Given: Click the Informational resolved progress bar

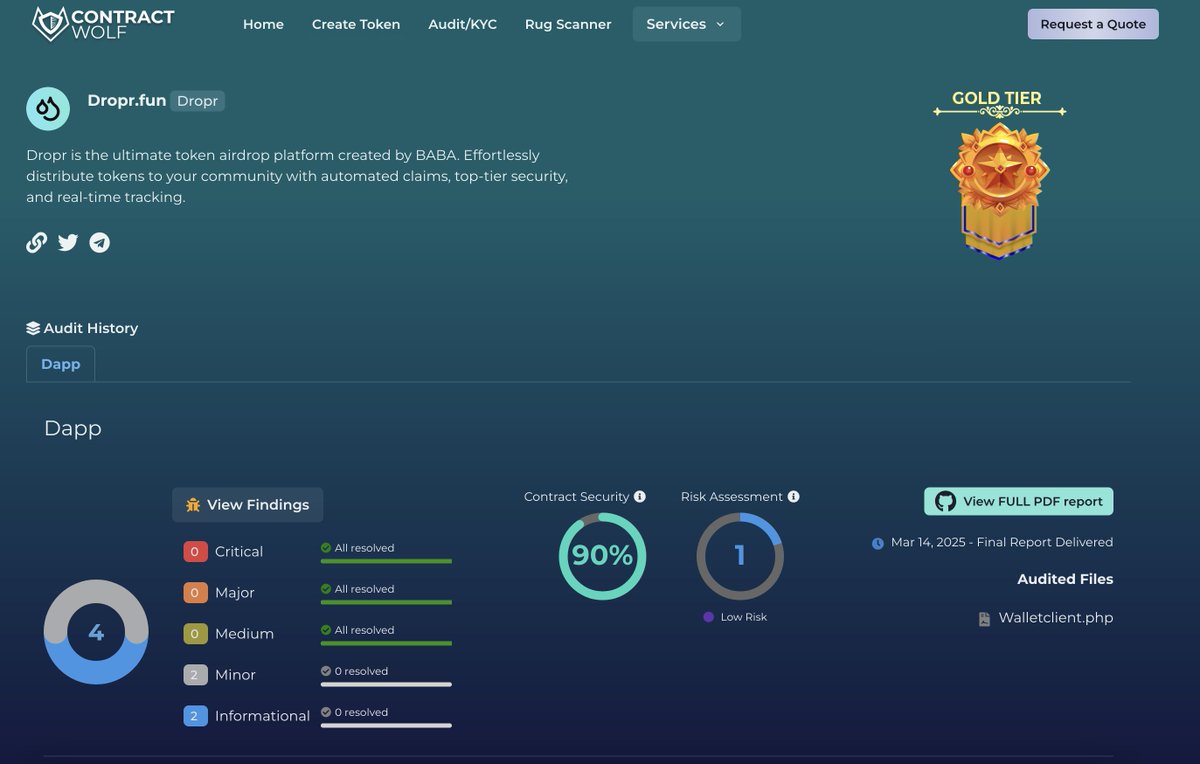Looking at the screenshot, I should coord(386,726).
